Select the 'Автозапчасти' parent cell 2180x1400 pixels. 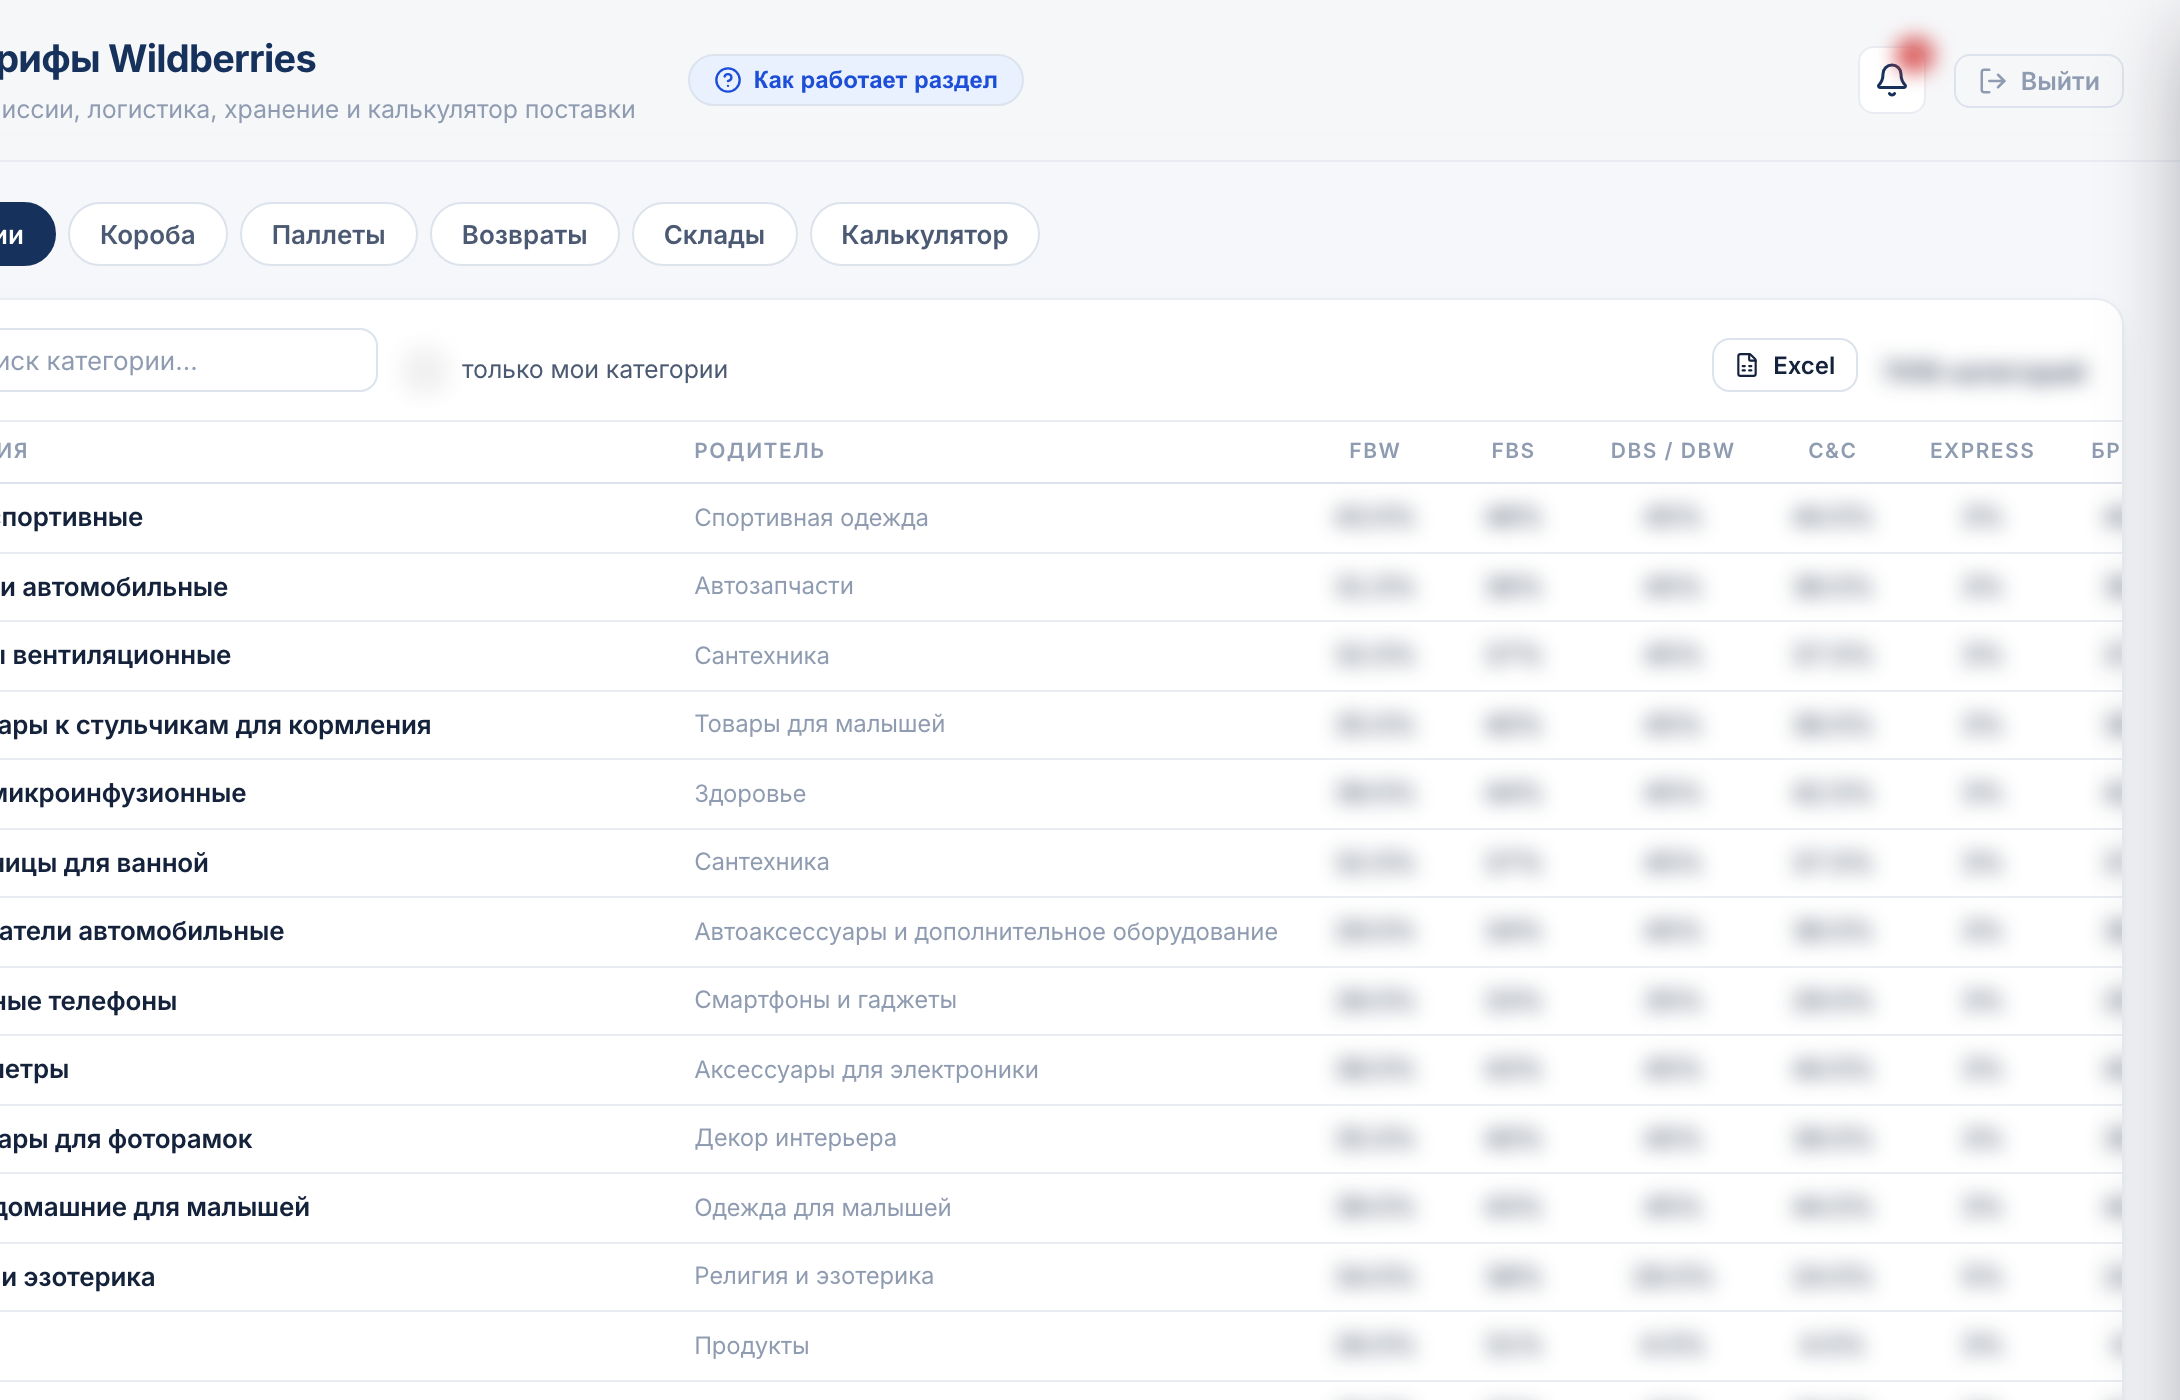point(774,586)
